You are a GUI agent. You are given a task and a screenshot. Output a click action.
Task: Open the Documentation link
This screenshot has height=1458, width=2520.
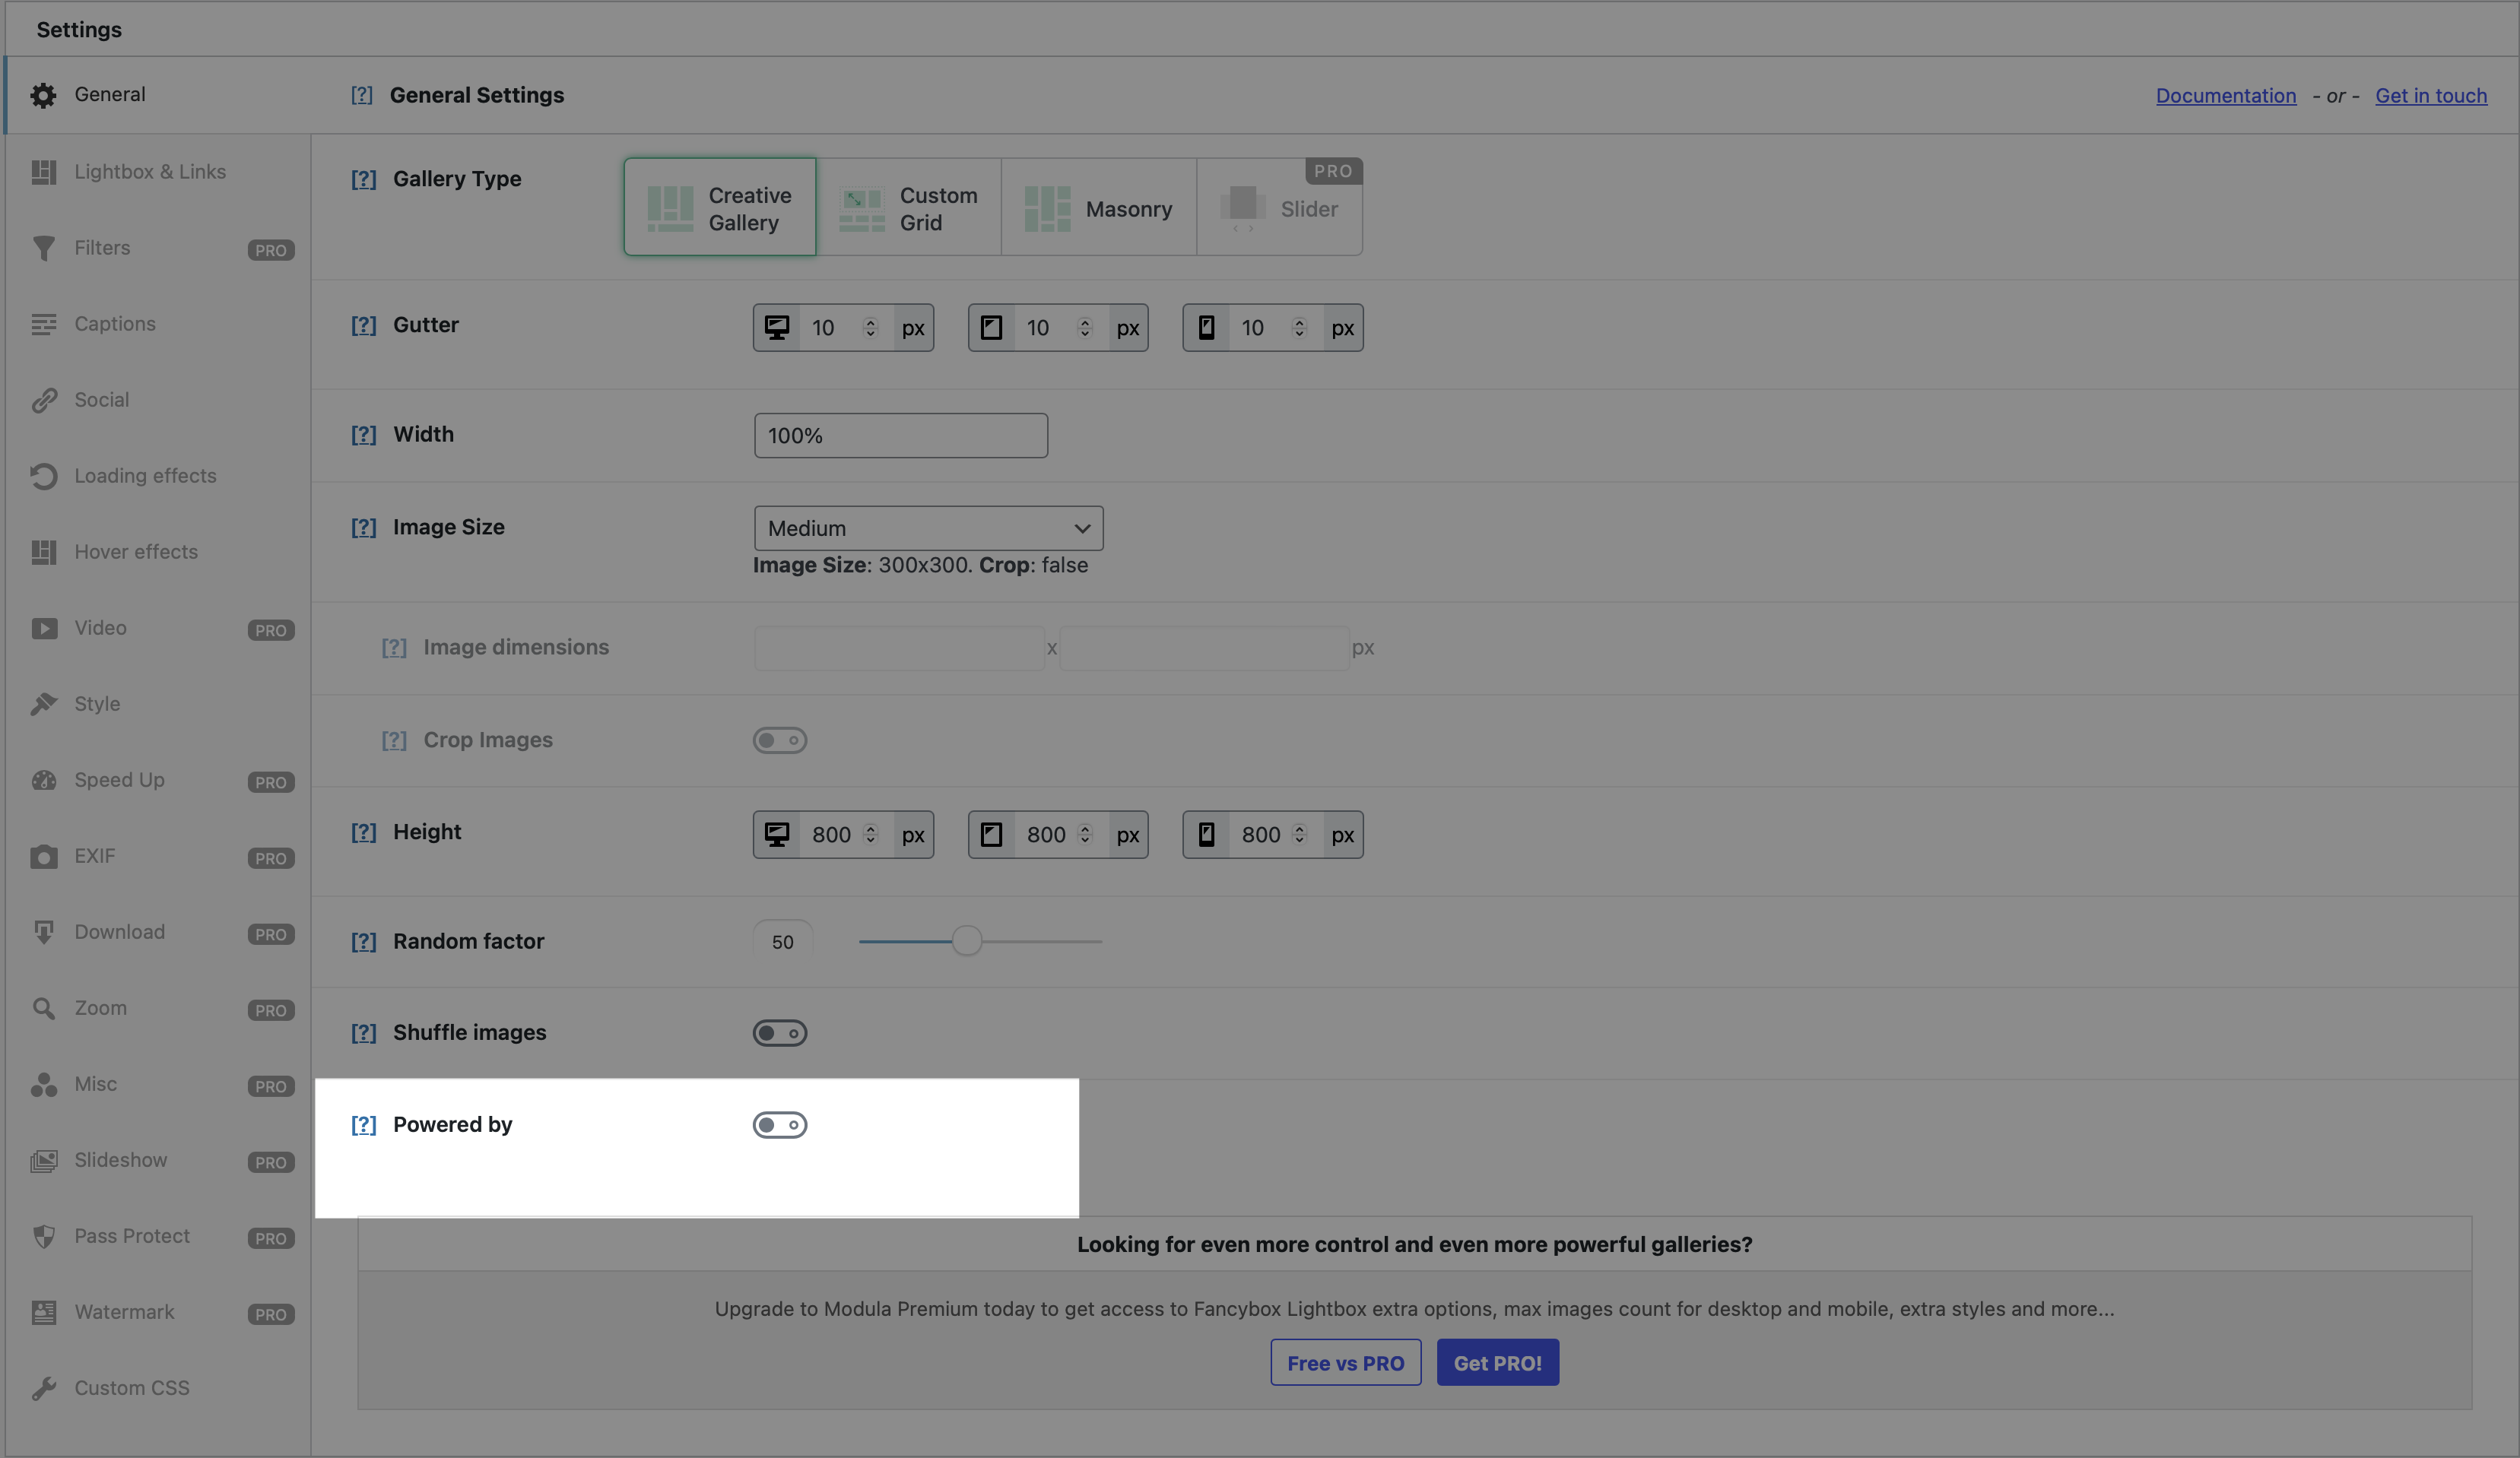coord(2225,96)
